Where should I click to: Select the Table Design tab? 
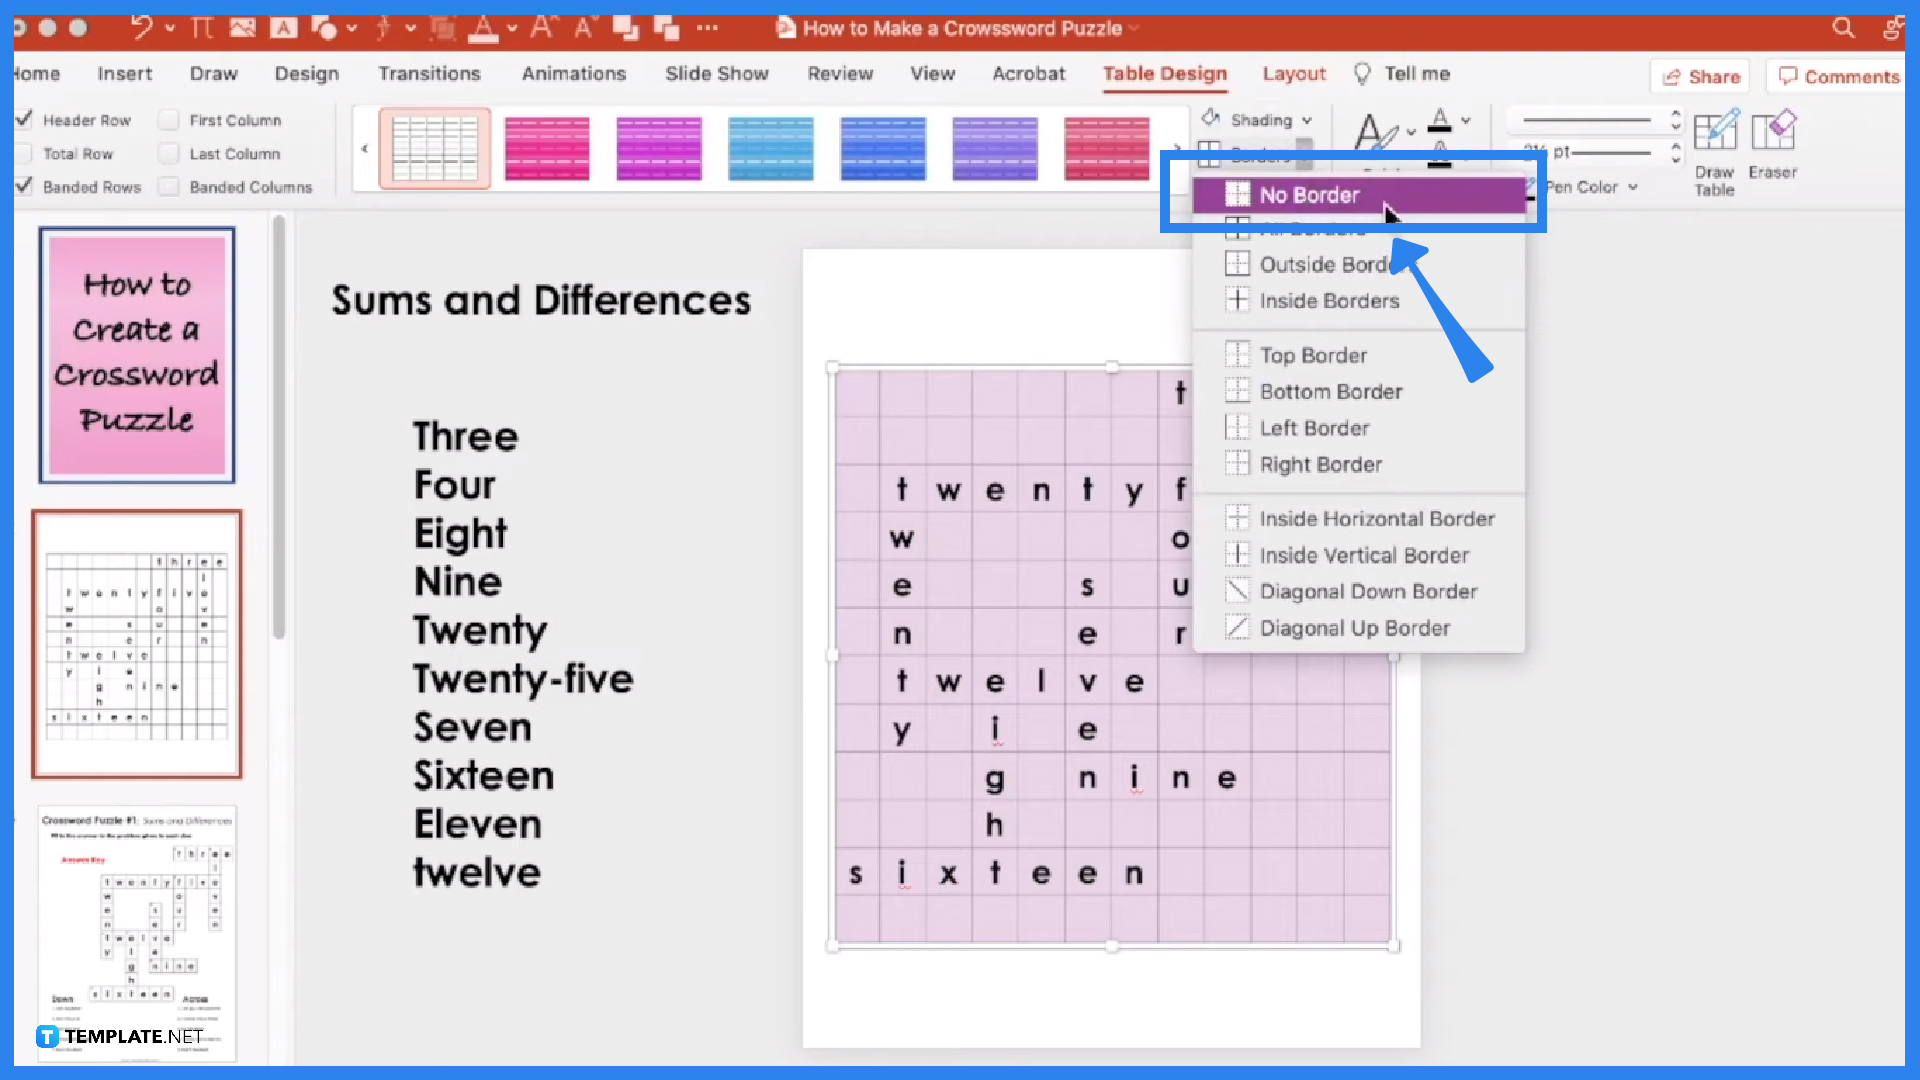pyautogui.click(x=1164, y=73)
